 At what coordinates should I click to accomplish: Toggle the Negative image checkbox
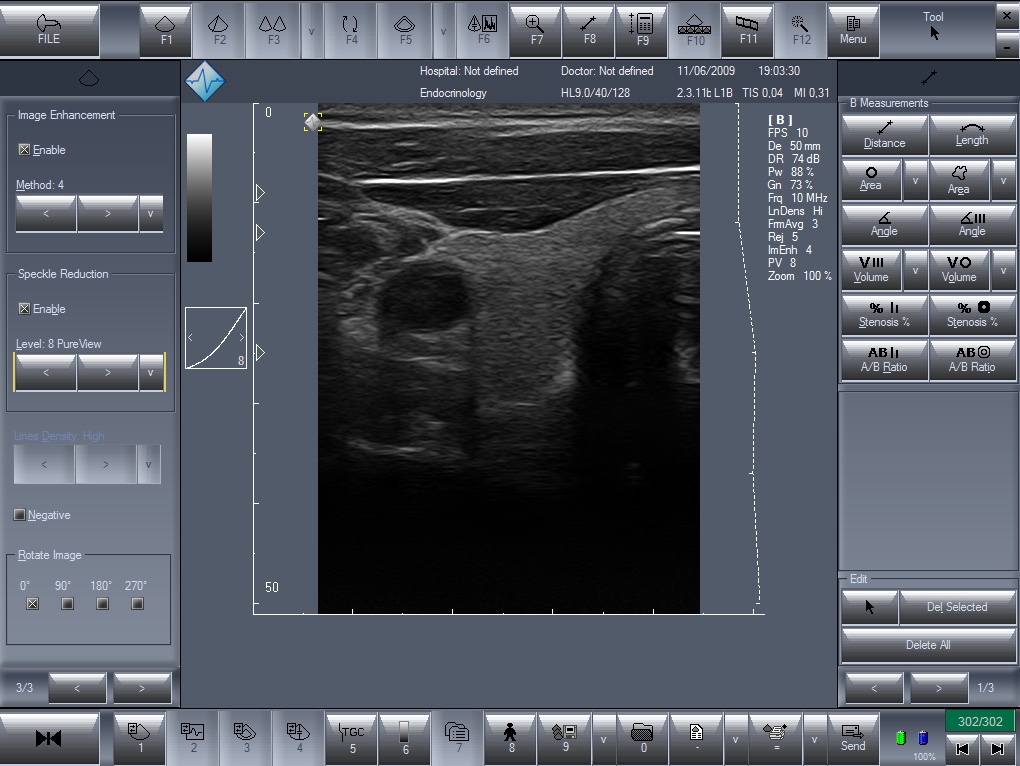click(20, 515)
